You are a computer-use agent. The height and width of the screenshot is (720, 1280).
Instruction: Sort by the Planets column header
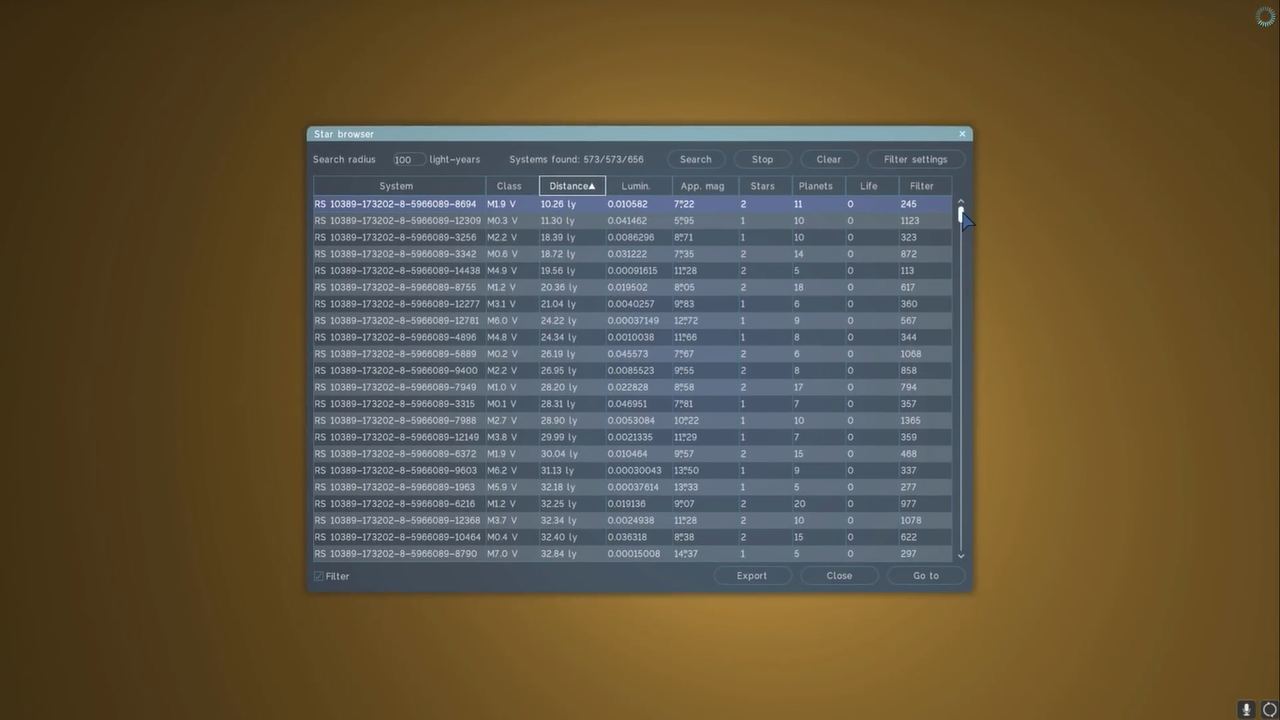(818, 186)
